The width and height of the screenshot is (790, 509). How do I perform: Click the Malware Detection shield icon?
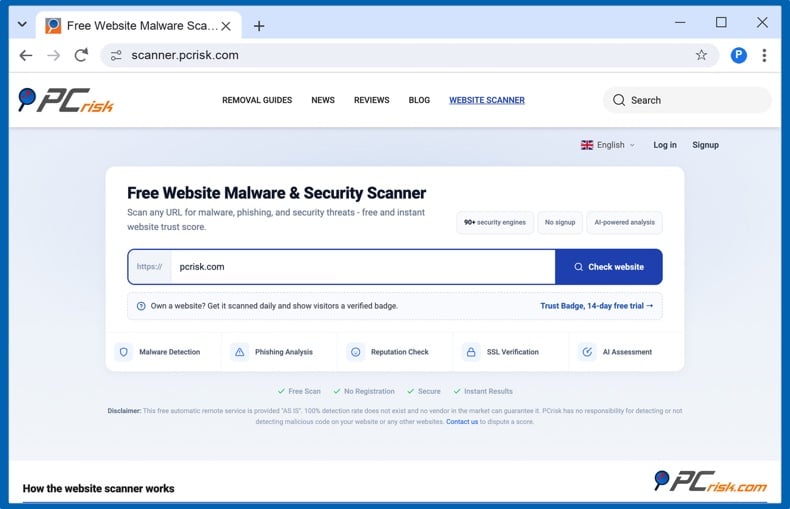123,352
